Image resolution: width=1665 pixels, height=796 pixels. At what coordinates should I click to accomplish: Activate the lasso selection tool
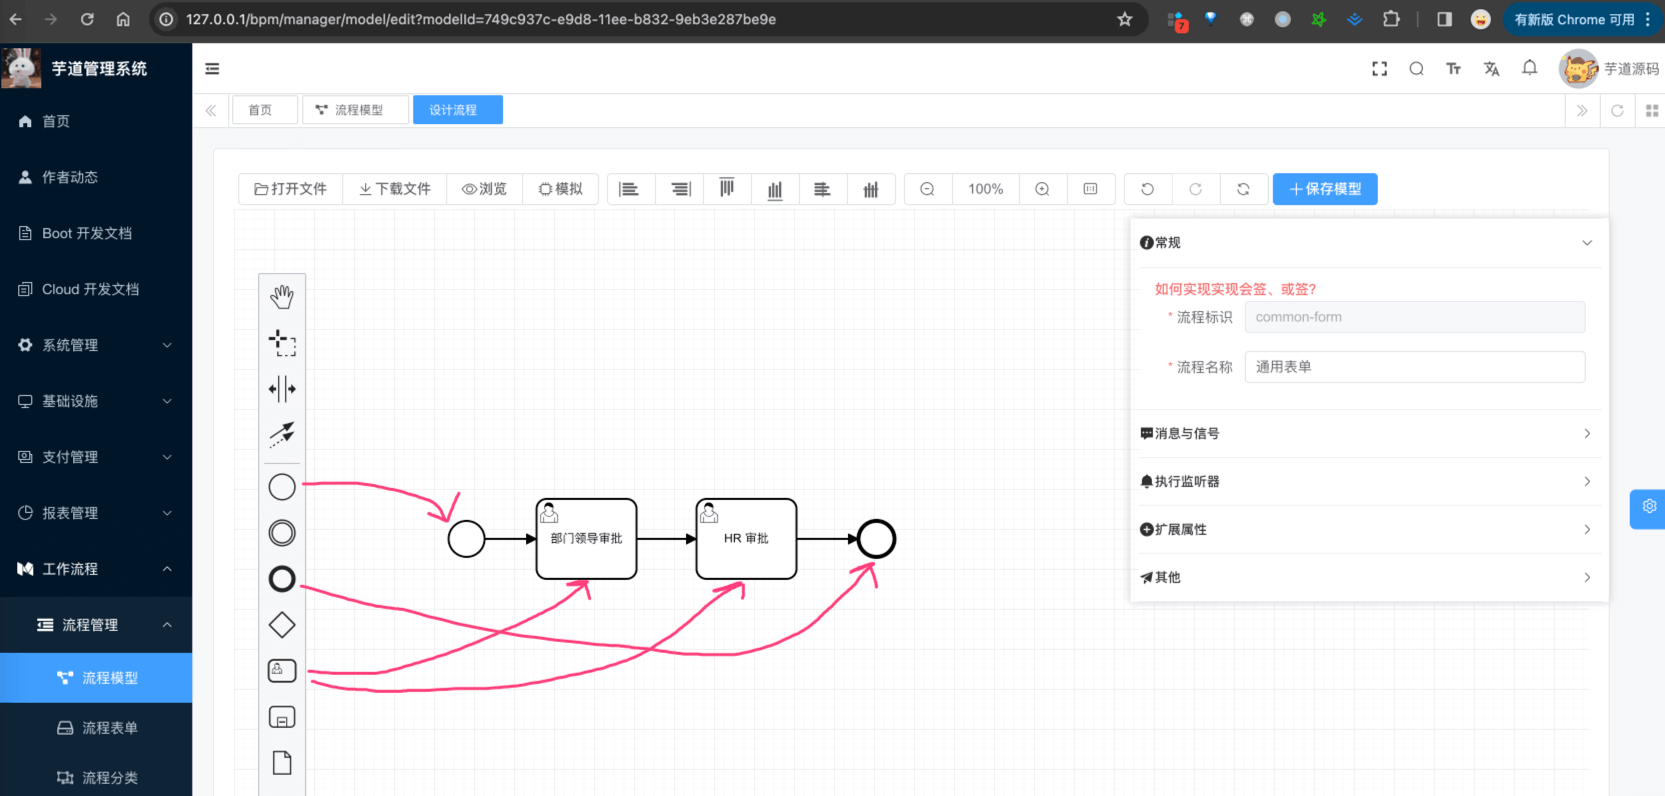[x=282, y=343]
